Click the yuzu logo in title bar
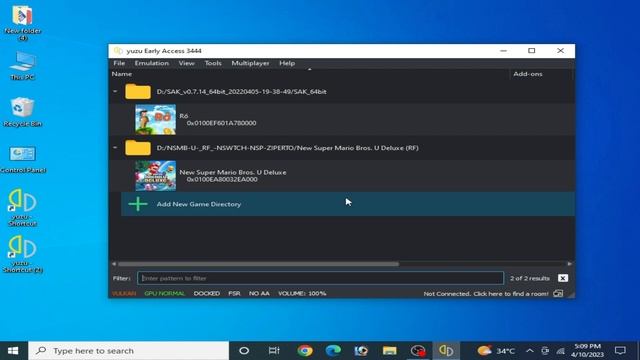Image resolution: width=640 pixels, height=360 pixels. tap(118, 51)
